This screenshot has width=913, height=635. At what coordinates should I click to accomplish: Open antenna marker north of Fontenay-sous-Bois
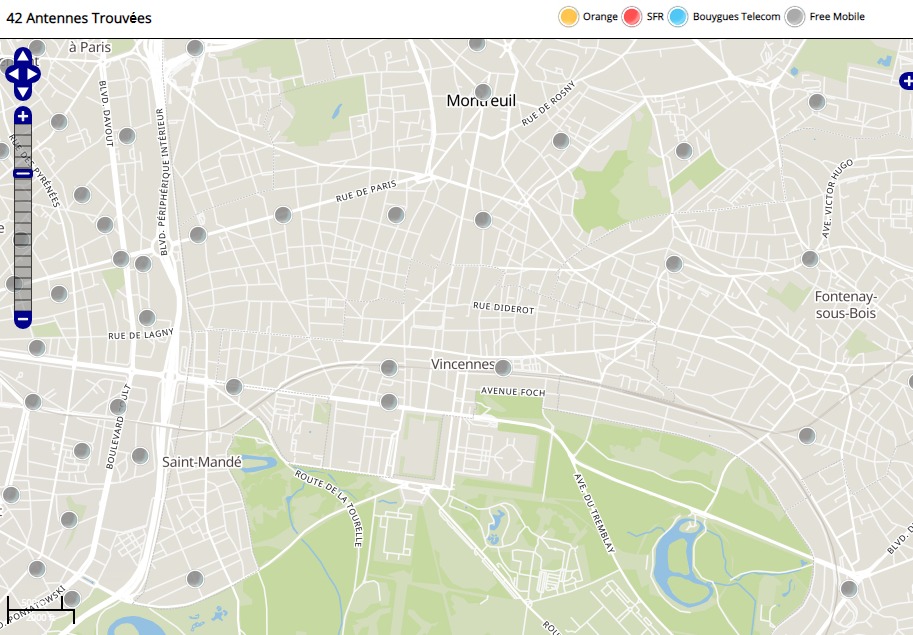pyautogui.click(x=810, y=259)
